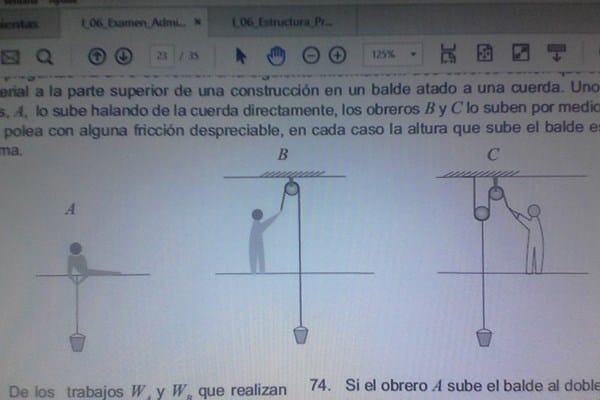Go to next page with down arrow

point(124,56)
